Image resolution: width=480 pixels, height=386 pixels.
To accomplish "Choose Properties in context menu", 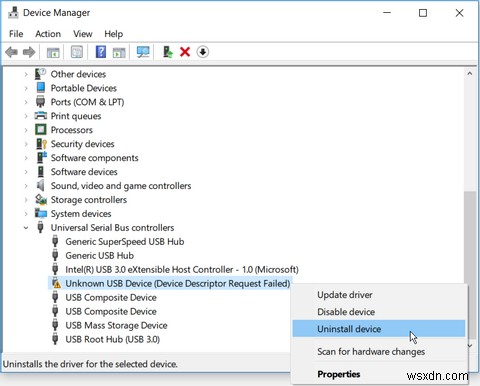I will tap(379, 374).
